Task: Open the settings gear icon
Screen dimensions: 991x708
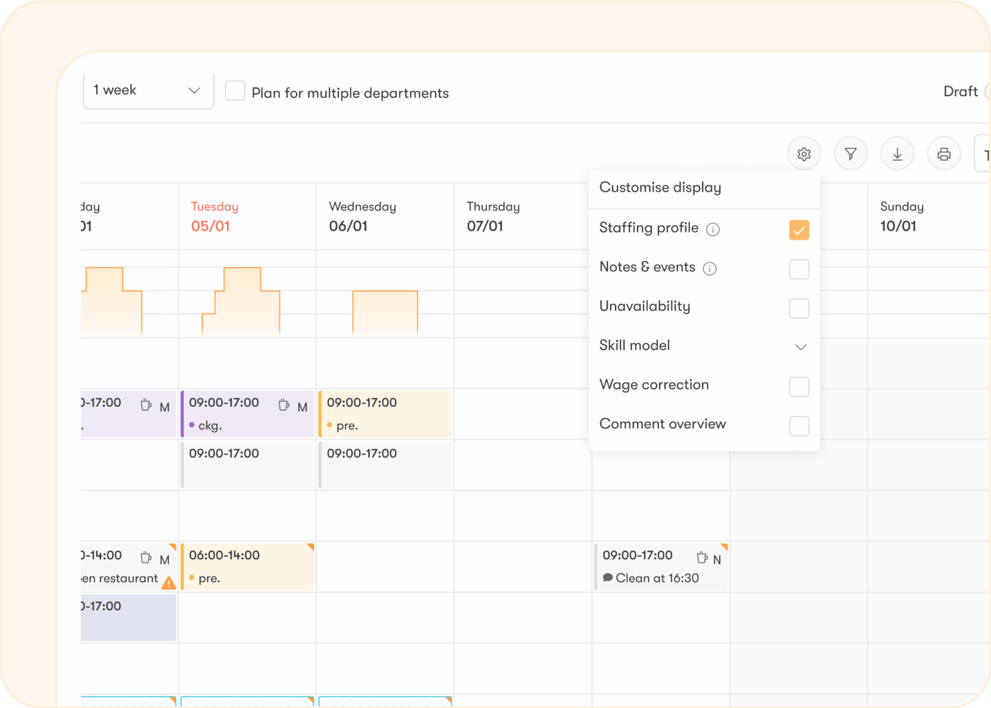Action: coord(804,153)
